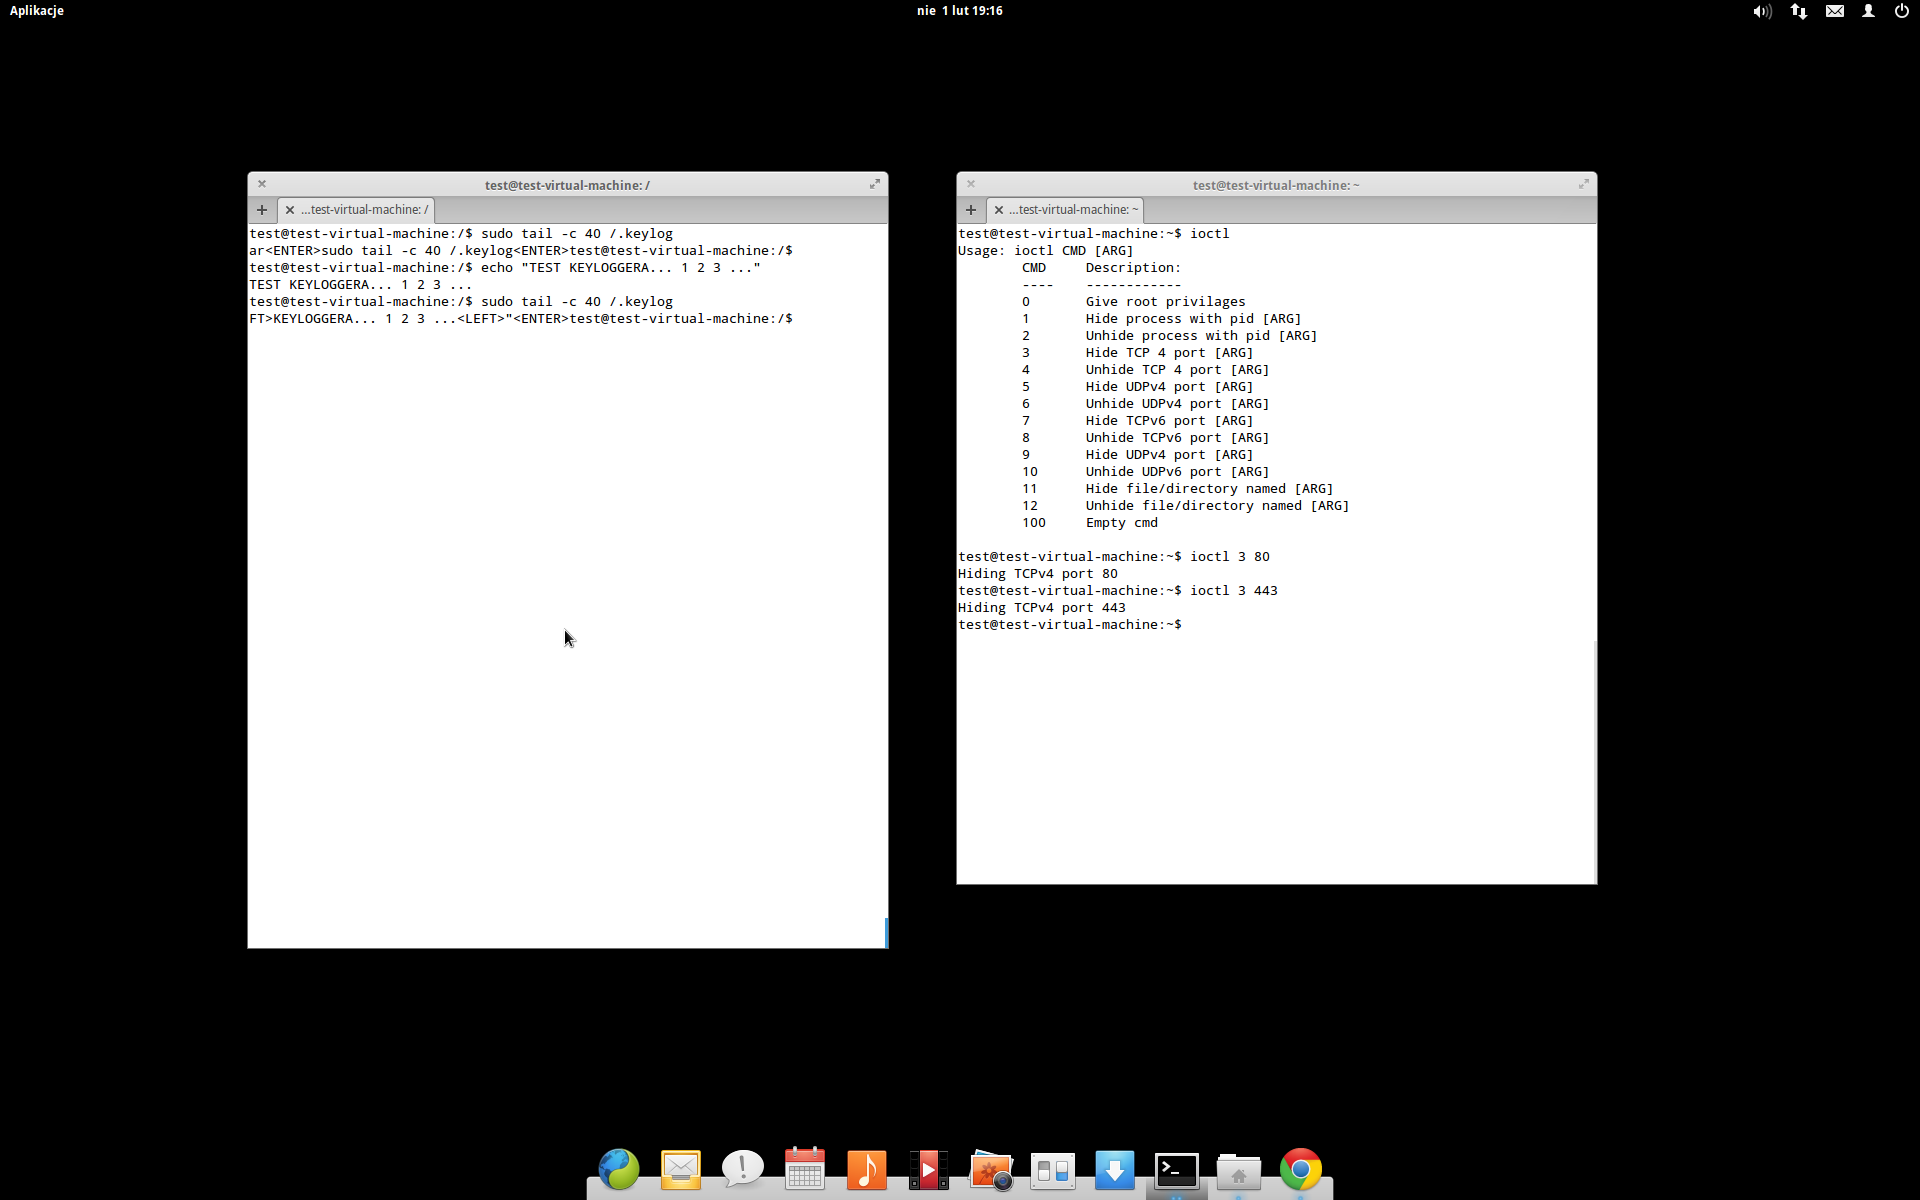Add new tab in right terminal
Image resolution: width=1920 pixels, height=1200 pixels.
[971, 210]
